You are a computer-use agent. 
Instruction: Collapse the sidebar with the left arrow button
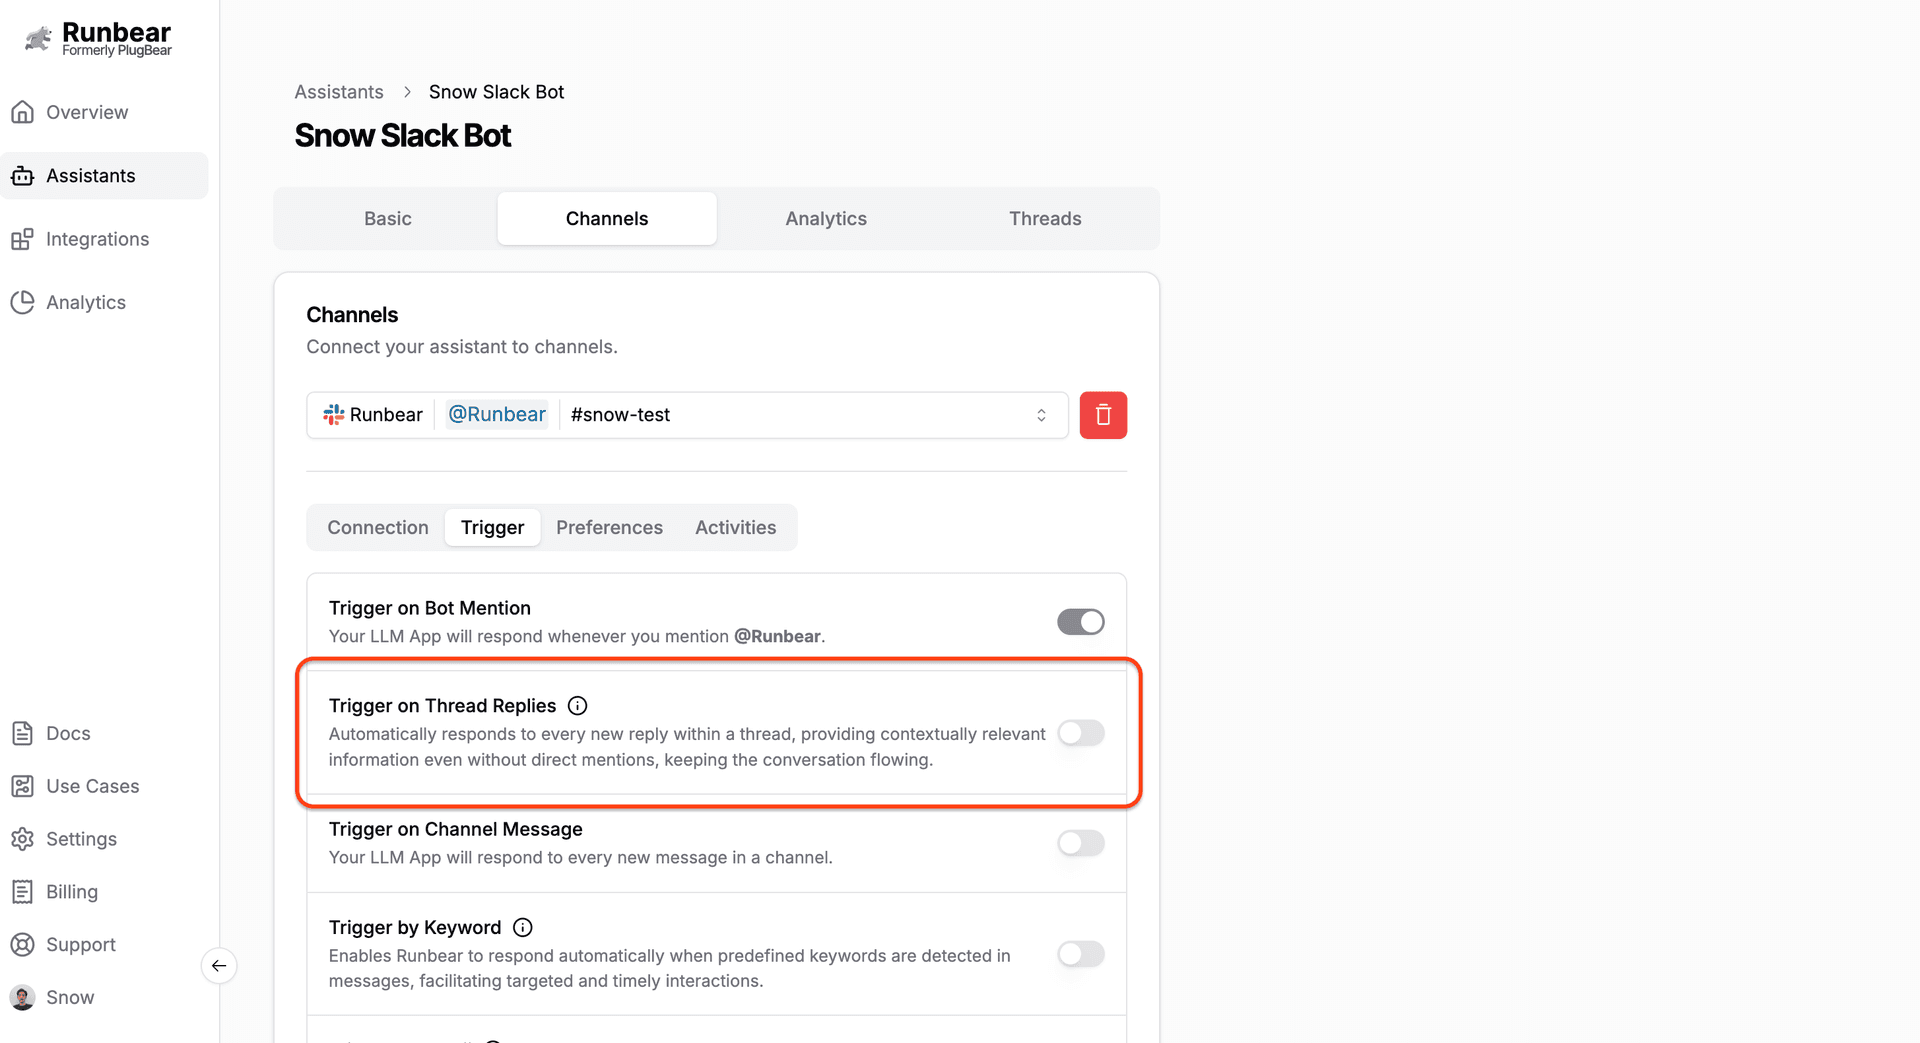tap(219, 966)
